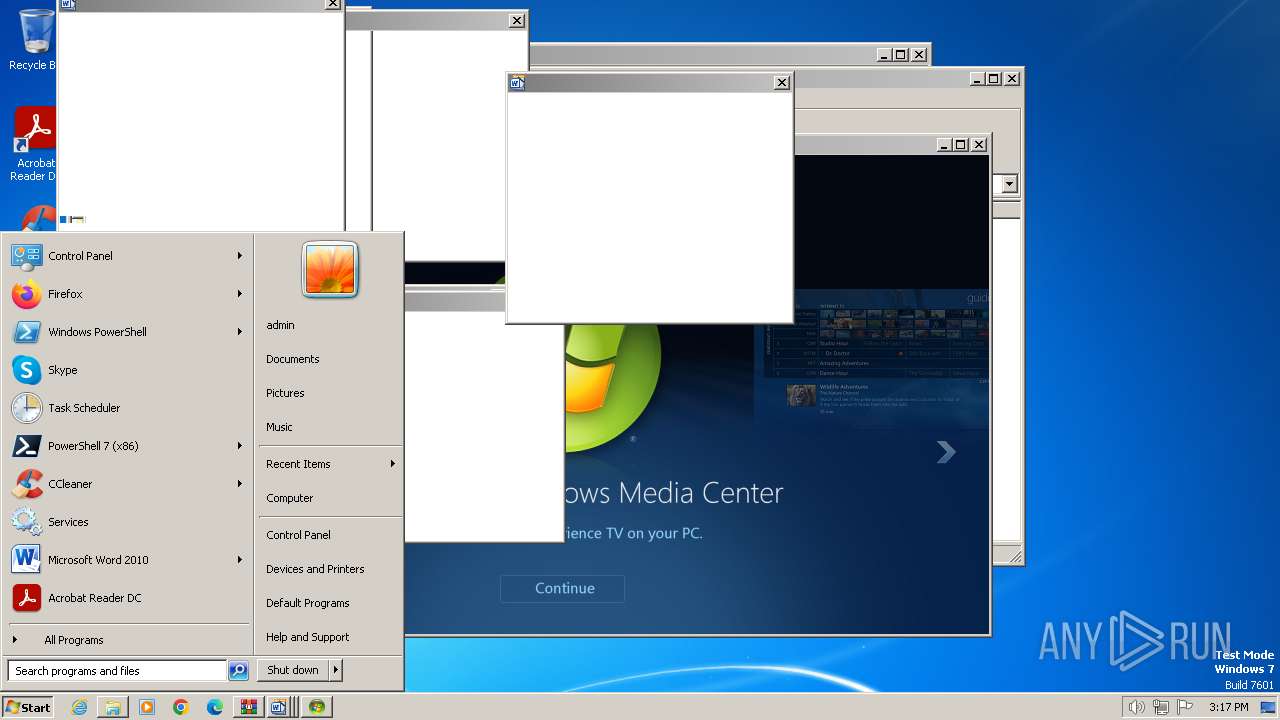Click the Start button
This screenshot has width=1280, height=720.
pos(28,707)
